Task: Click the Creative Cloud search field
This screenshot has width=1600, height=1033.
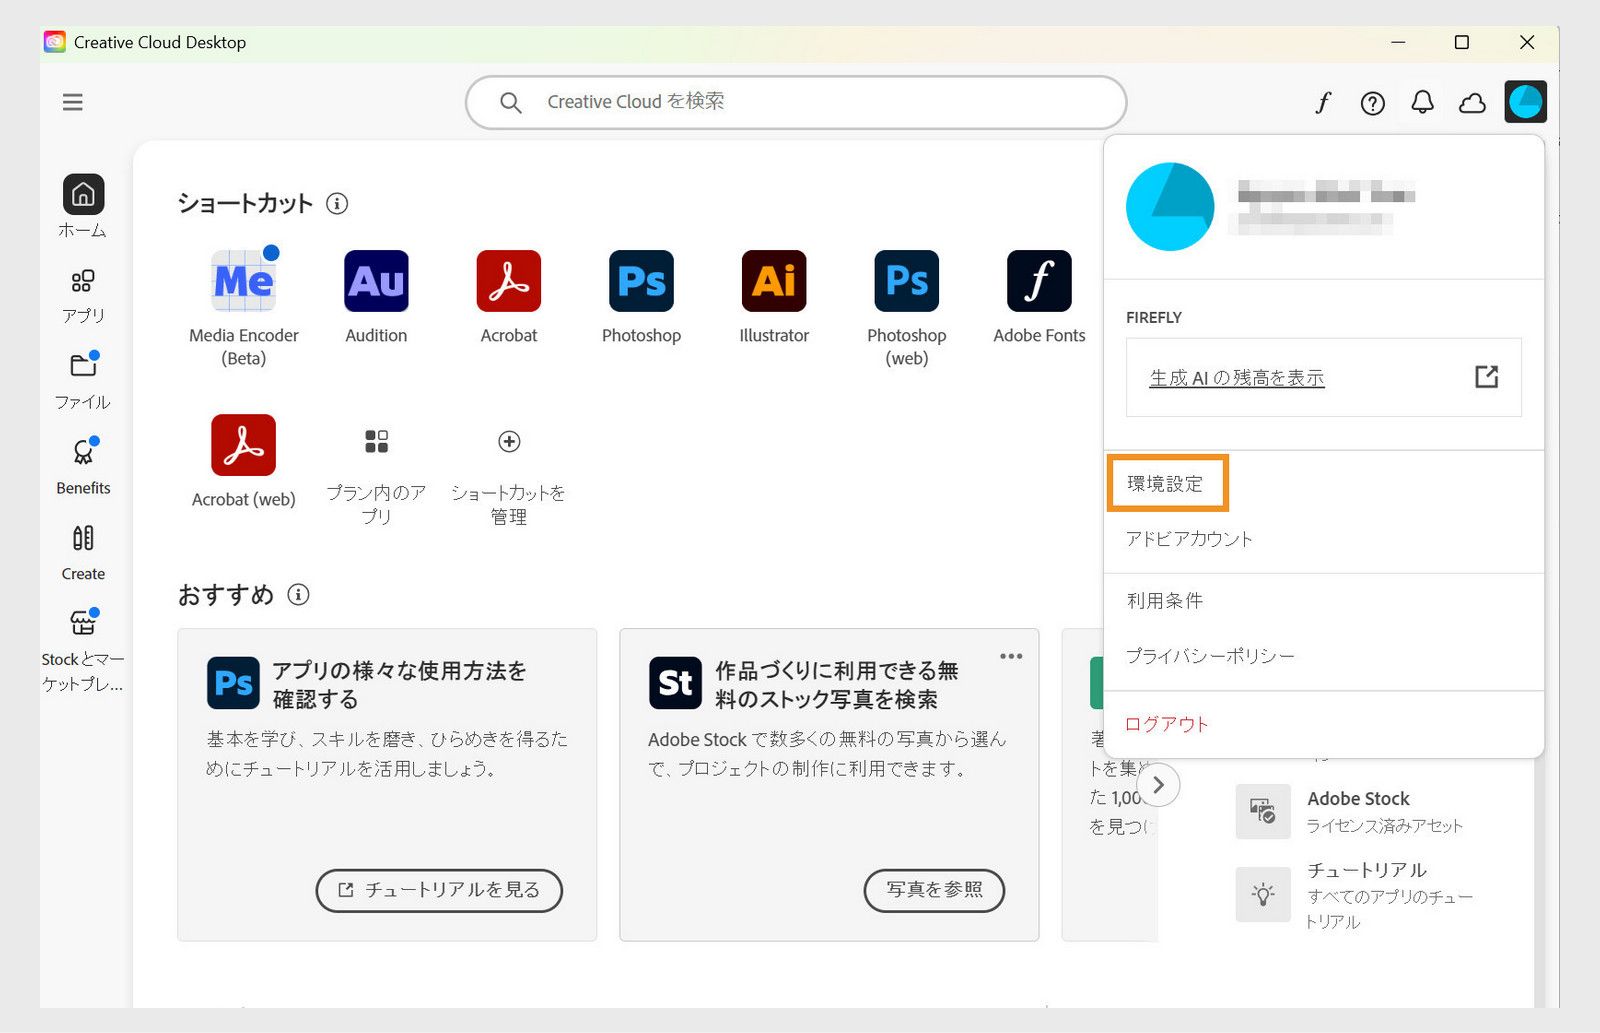Action: (x=795, y=101)
